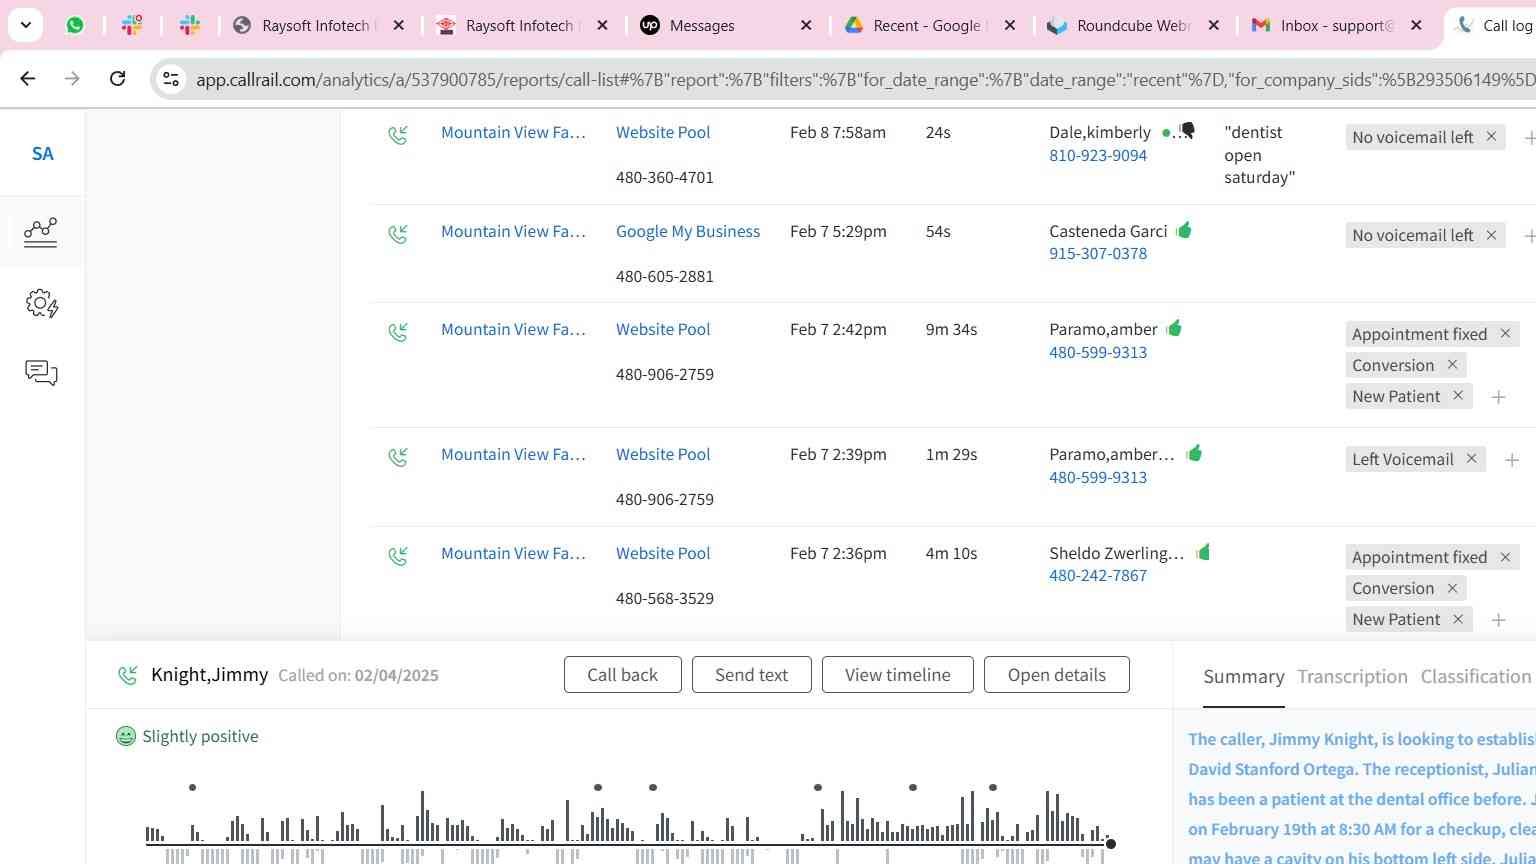Open Website Pool source for Feb 8 7:58am call

[663, 132]
